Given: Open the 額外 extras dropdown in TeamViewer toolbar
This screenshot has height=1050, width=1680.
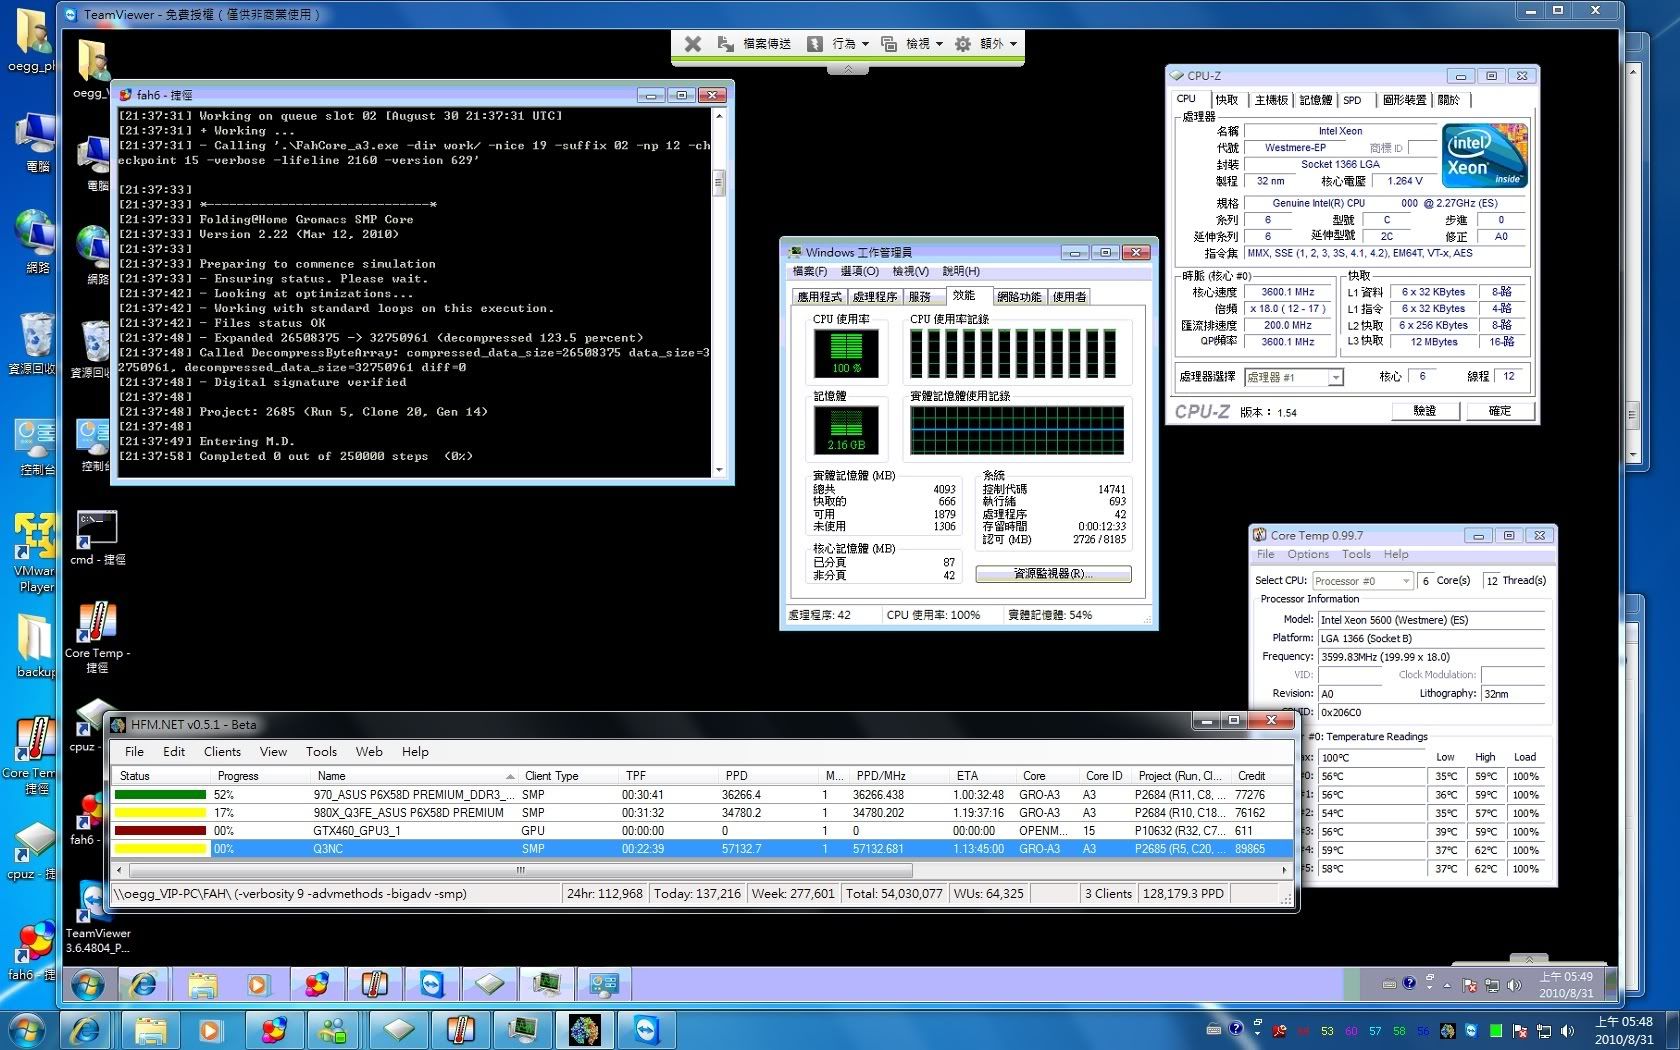Looking at the screenshot, I should tap(985, 44).
